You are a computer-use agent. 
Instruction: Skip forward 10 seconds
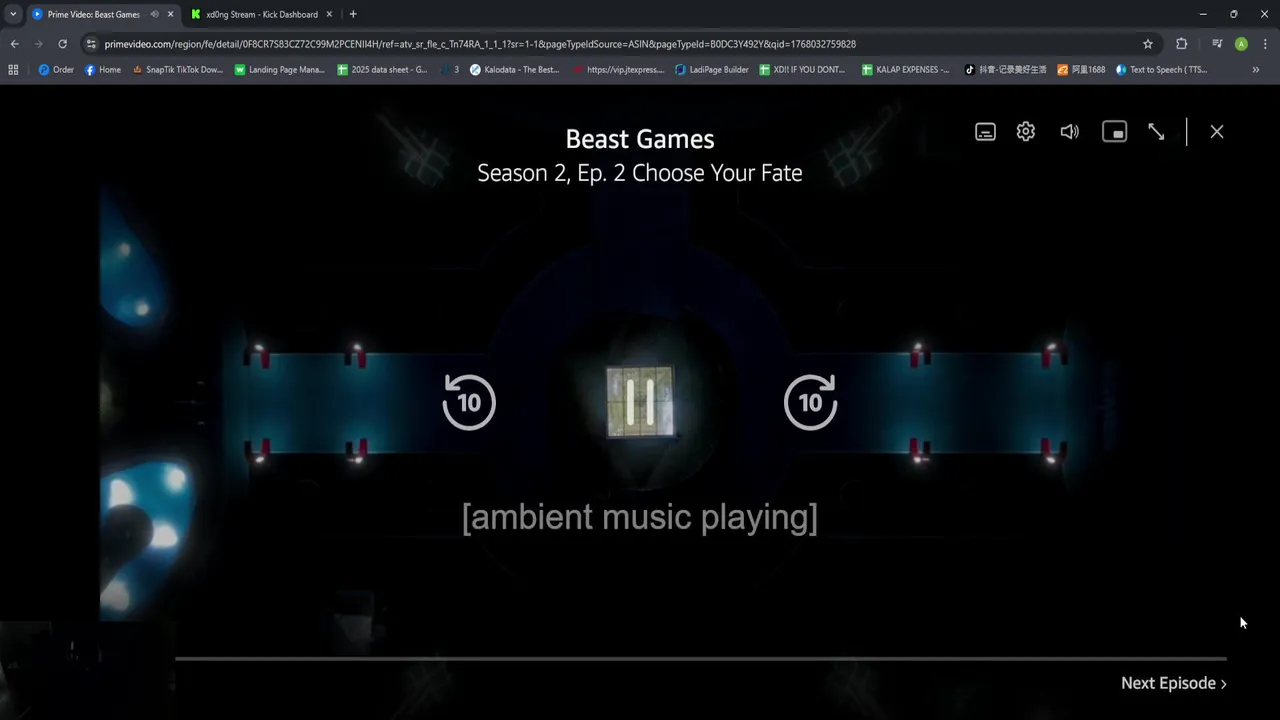tap(810, 402)
